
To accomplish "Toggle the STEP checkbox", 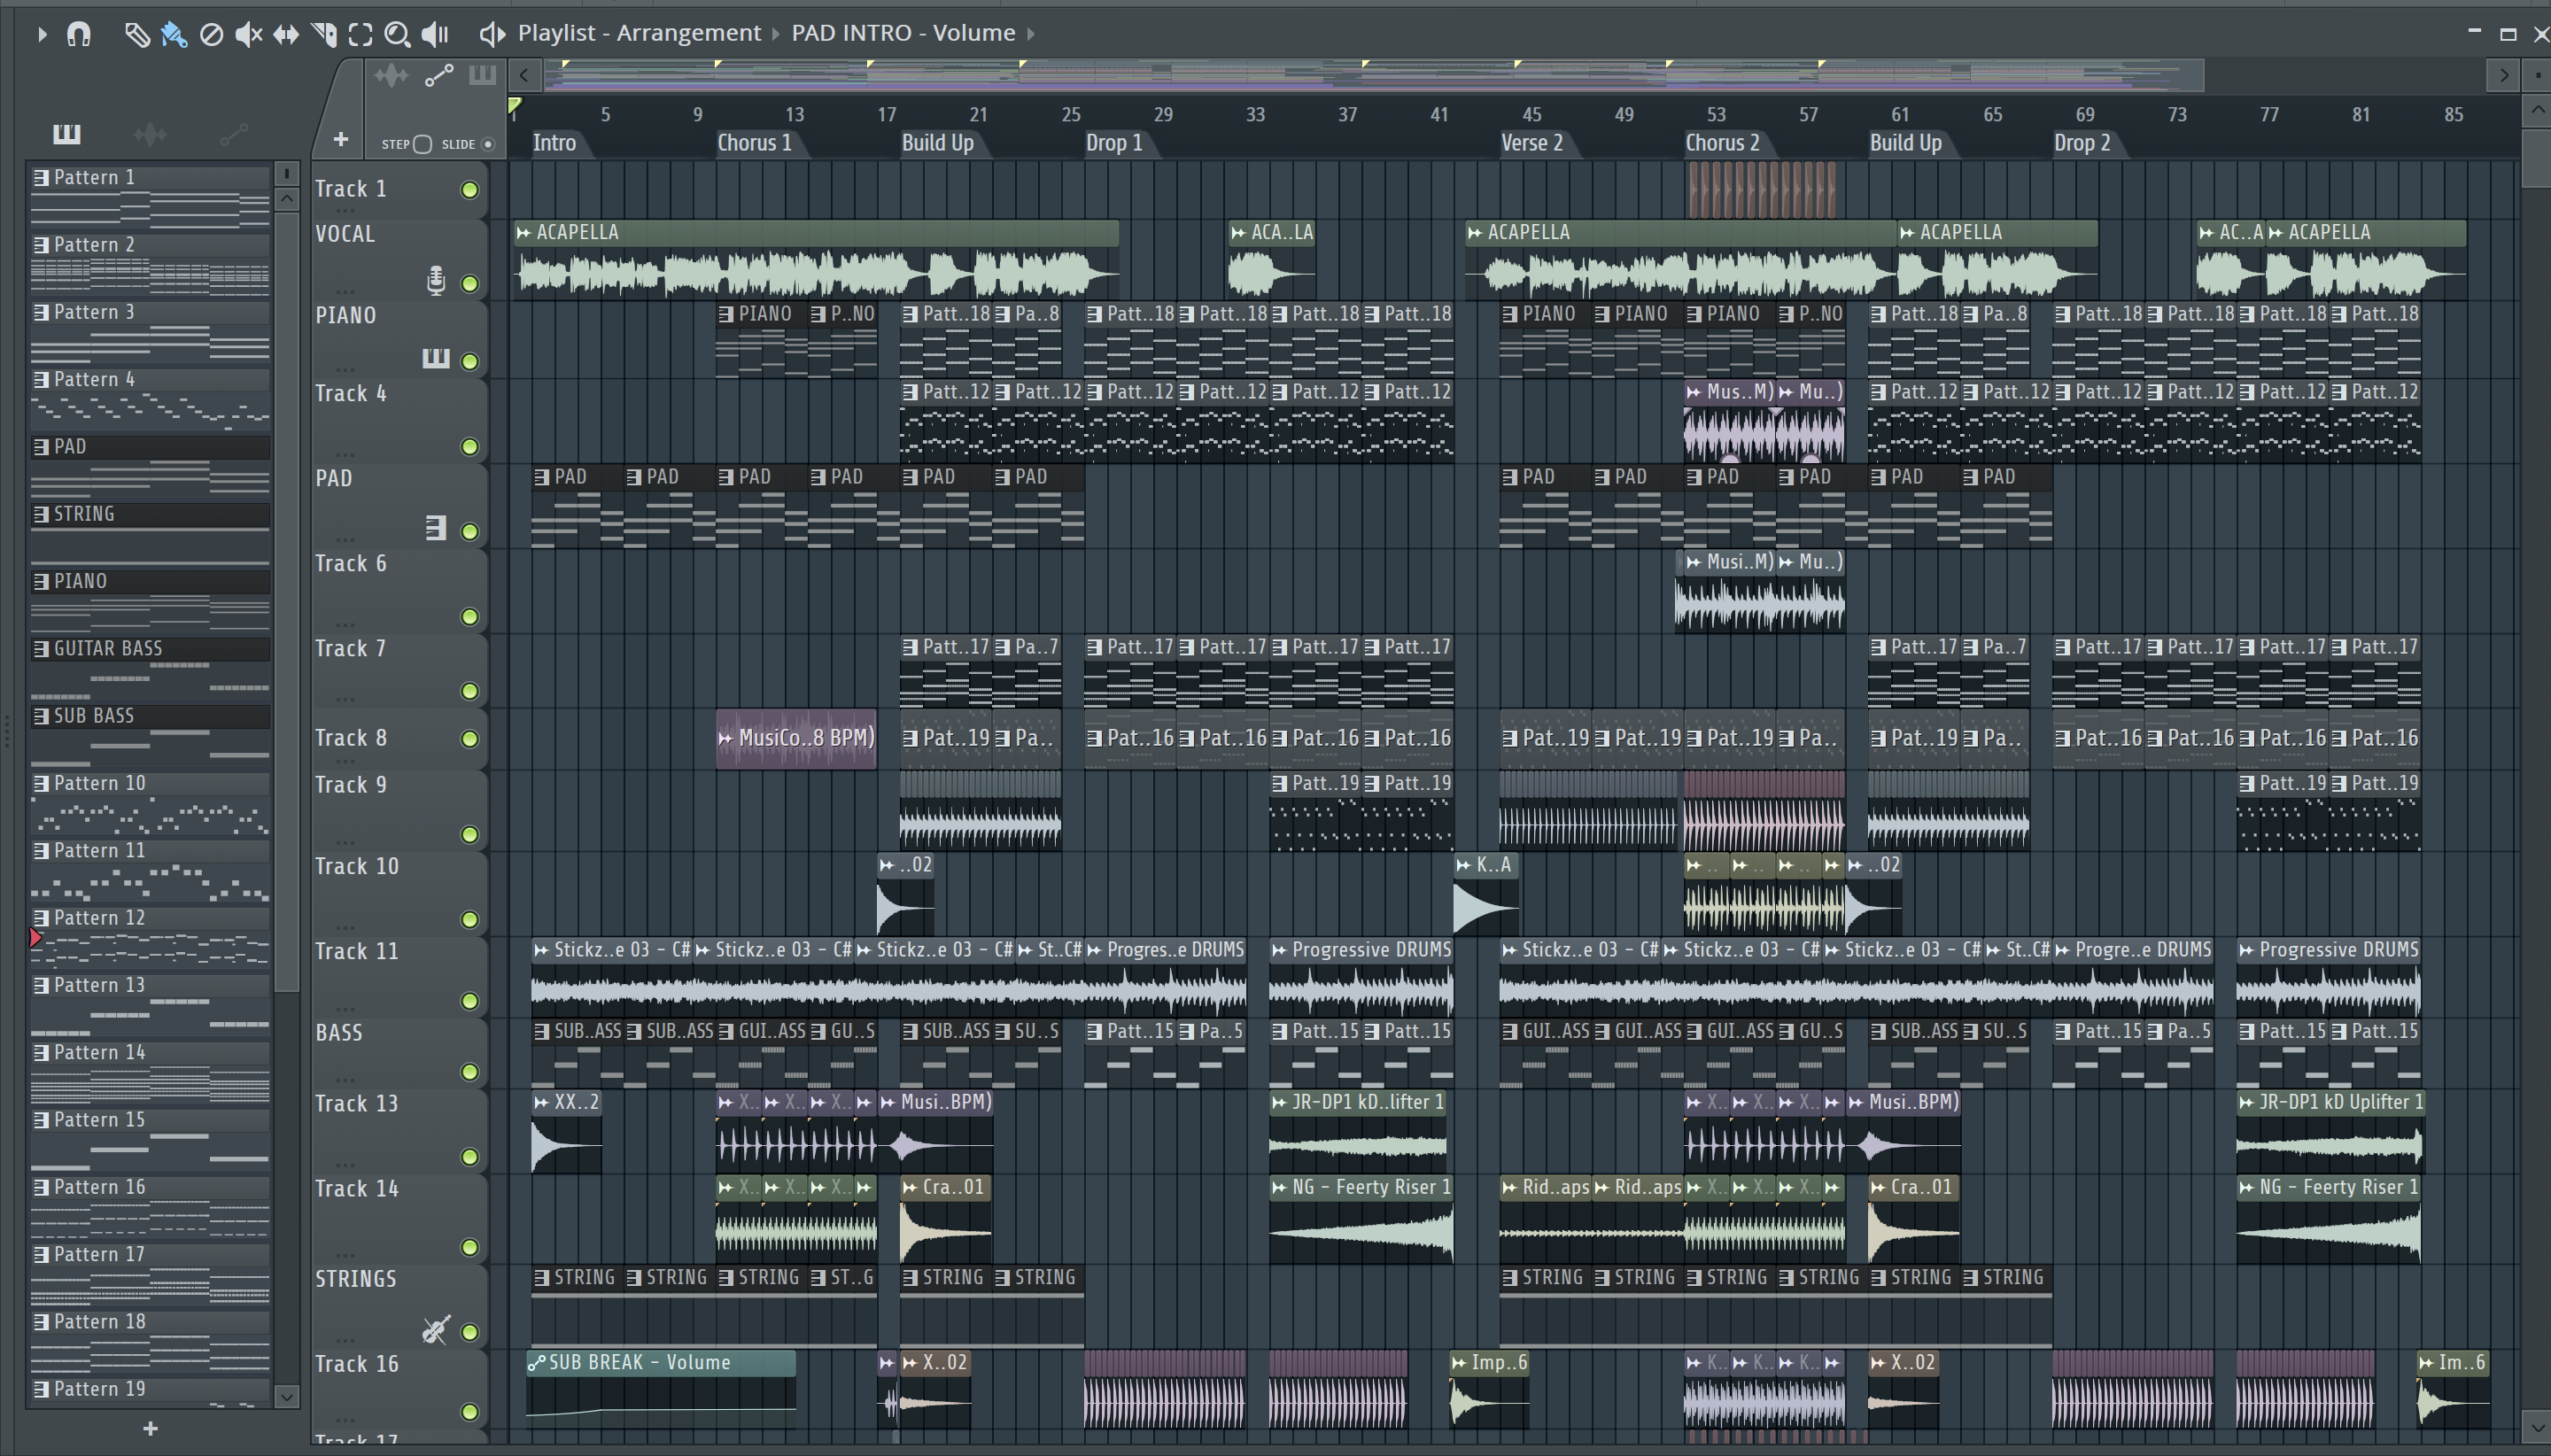I will coord(423,144).
